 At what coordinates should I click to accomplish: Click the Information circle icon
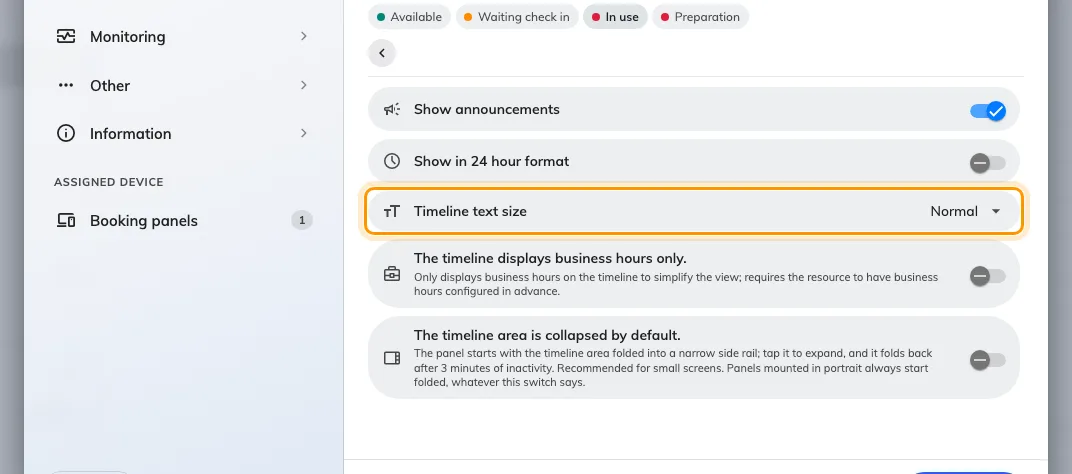66,133
